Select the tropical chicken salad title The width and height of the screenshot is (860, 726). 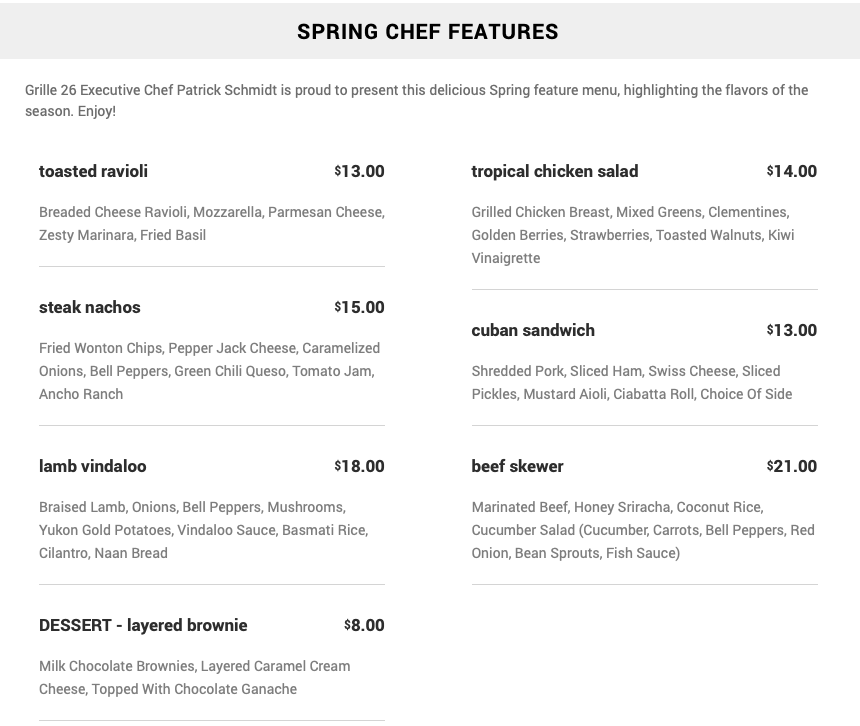pos(554,171)
